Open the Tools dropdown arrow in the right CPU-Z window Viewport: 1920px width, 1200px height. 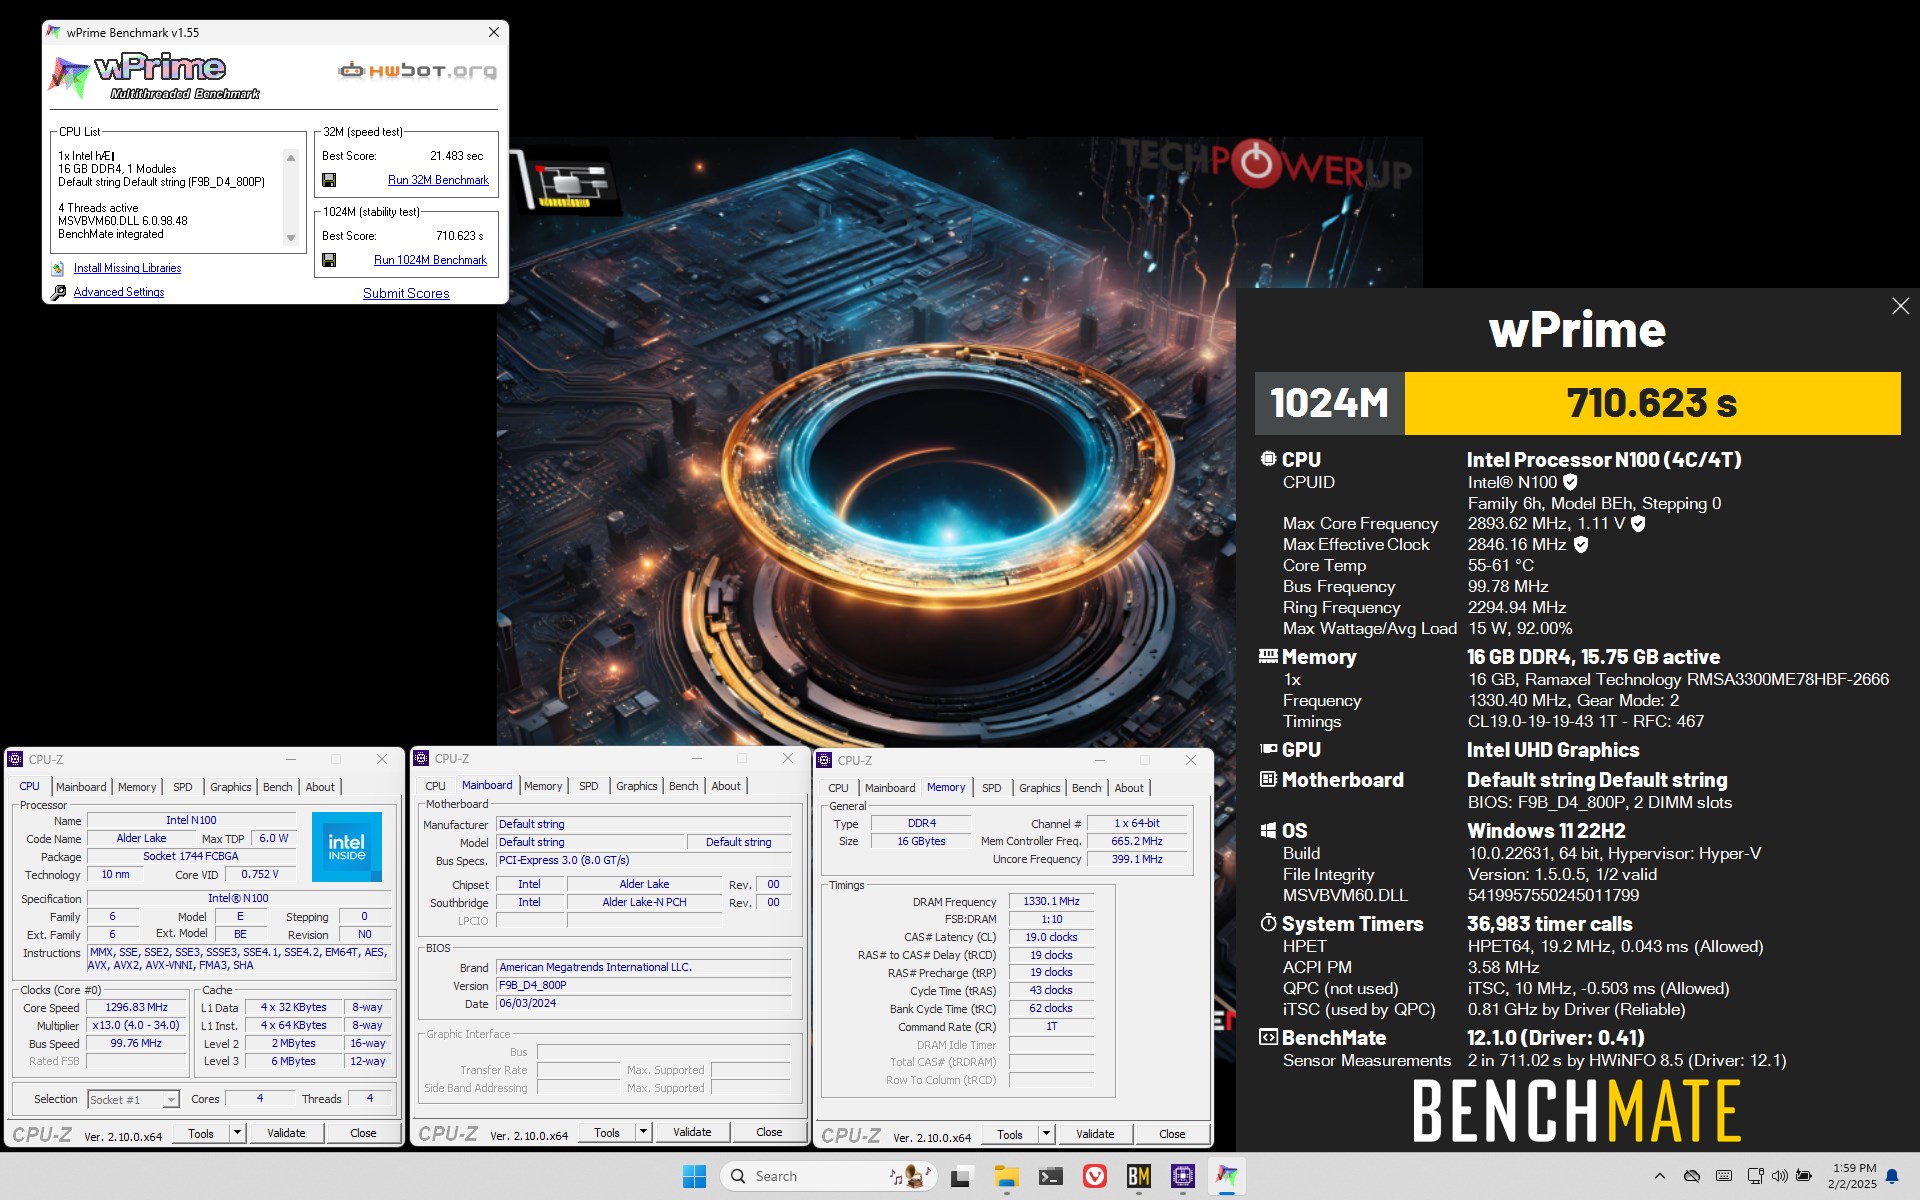(x=1046, y=1134)
